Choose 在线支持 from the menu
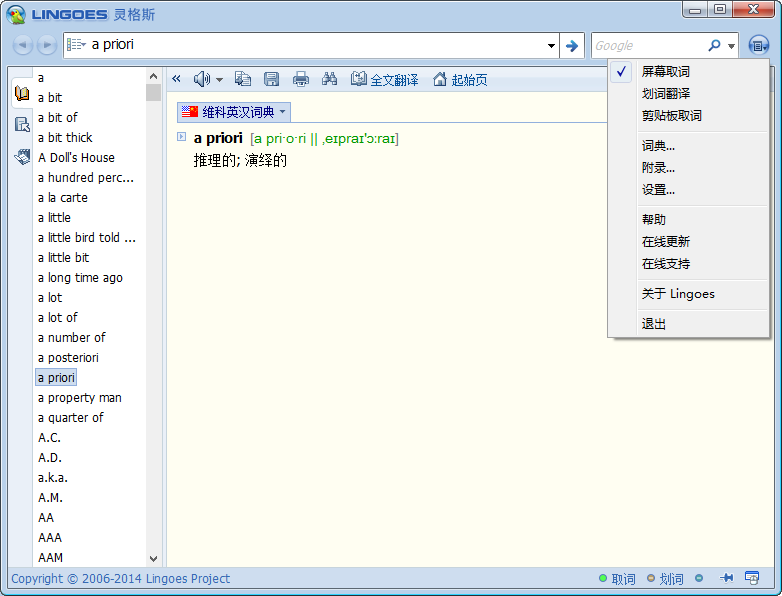 pyautogui.click(x=688, y=263)
